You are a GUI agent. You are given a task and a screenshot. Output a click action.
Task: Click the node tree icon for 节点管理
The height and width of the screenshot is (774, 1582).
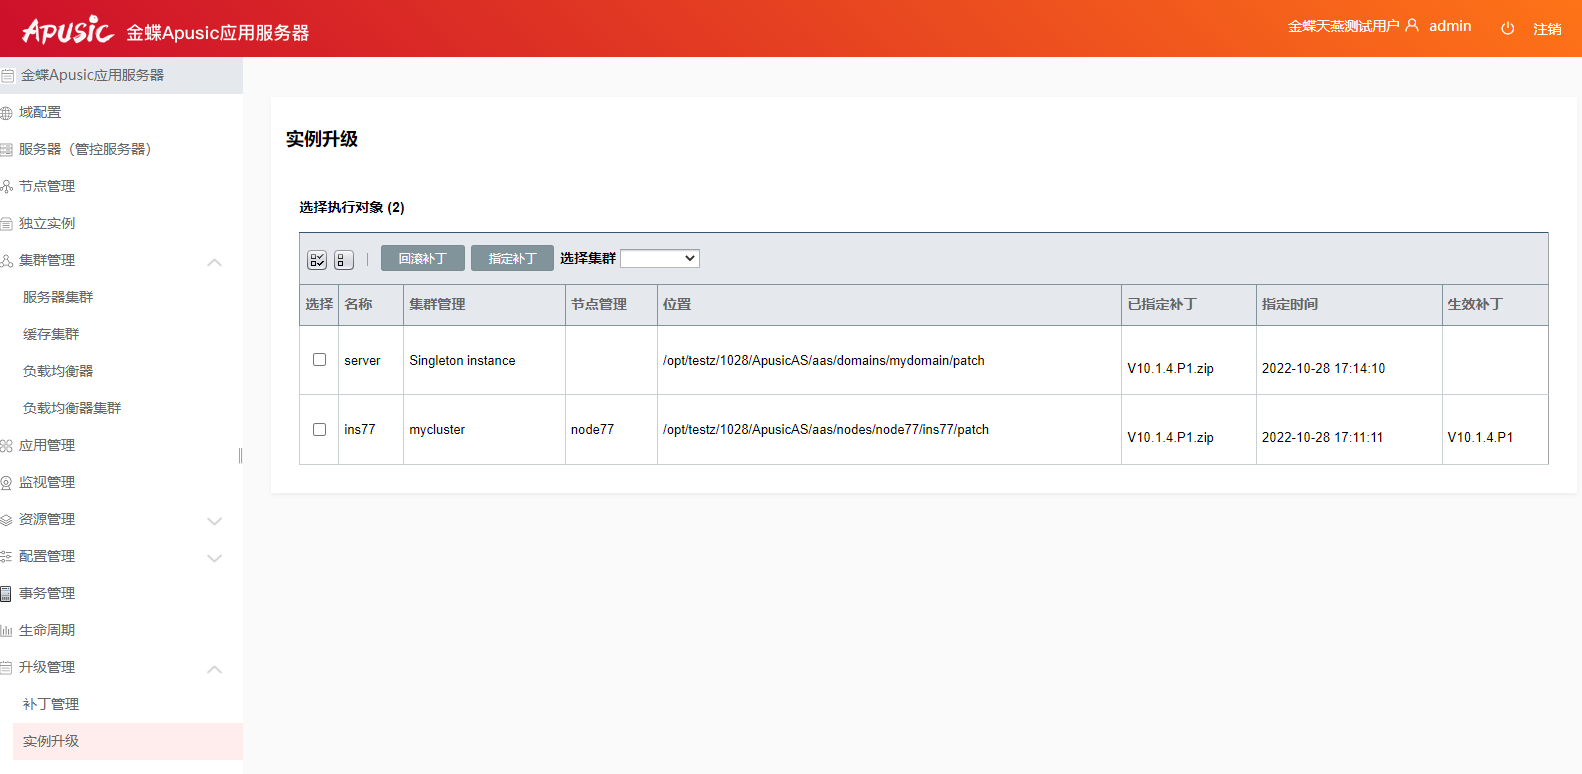tap(7, 187)
